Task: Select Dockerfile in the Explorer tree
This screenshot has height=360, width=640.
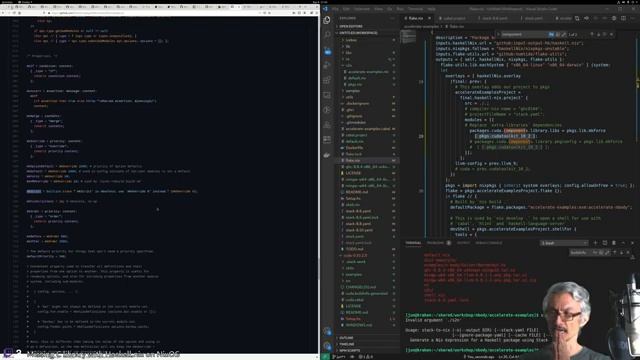Action: pyautogui.click(x=367, y=148)
